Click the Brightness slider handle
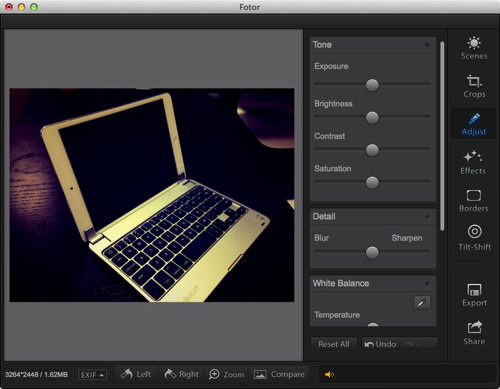The height and width of the screenshot is (389, 500). click(372, 117)
